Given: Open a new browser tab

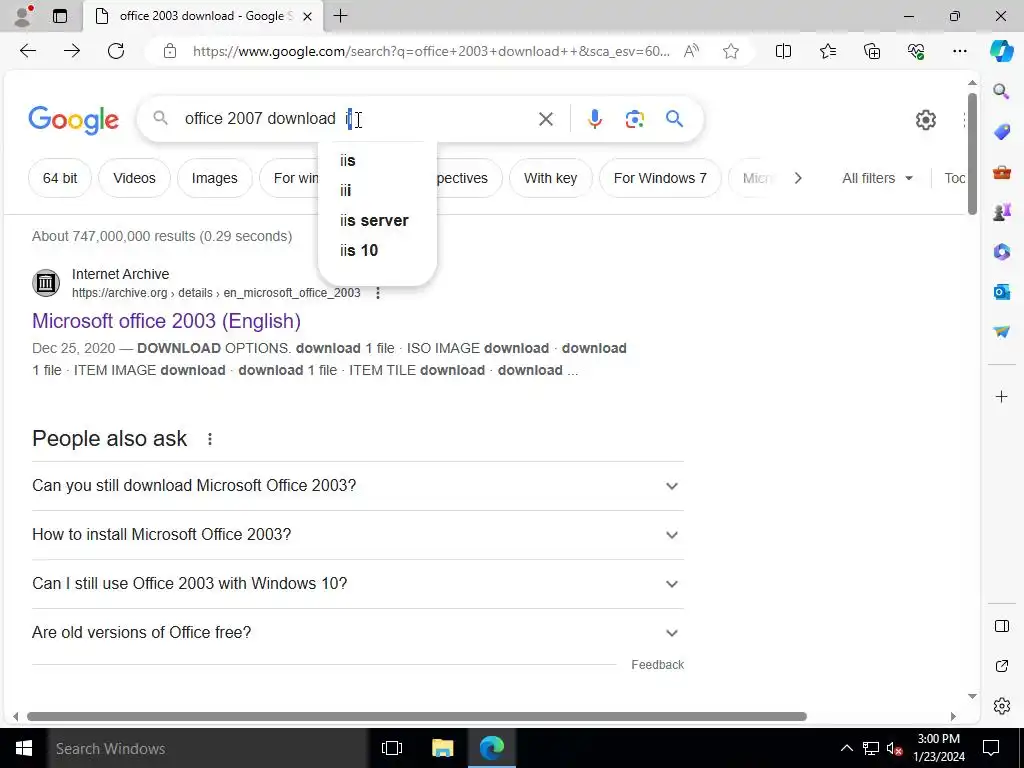Looking at the screenshot, I should click(x=340, y=16).
